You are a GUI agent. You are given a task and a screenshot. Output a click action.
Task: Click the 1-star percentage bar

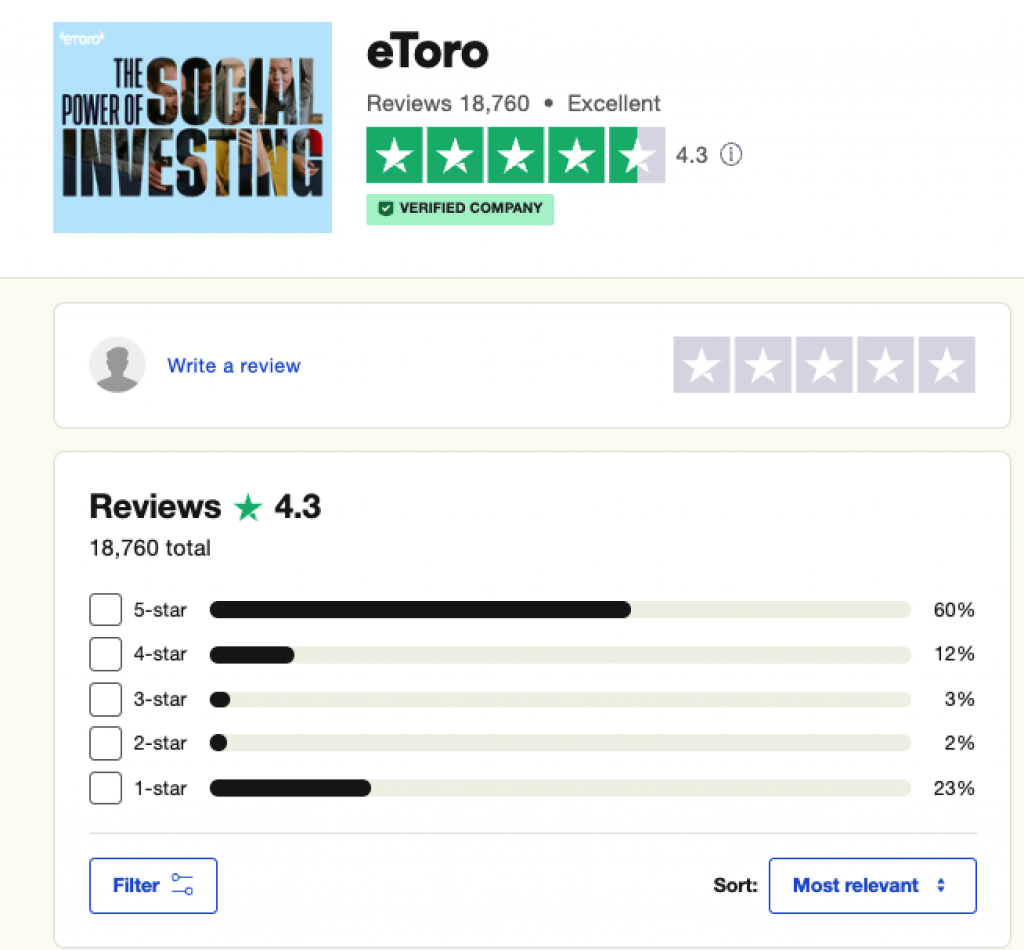pos(560,788)
